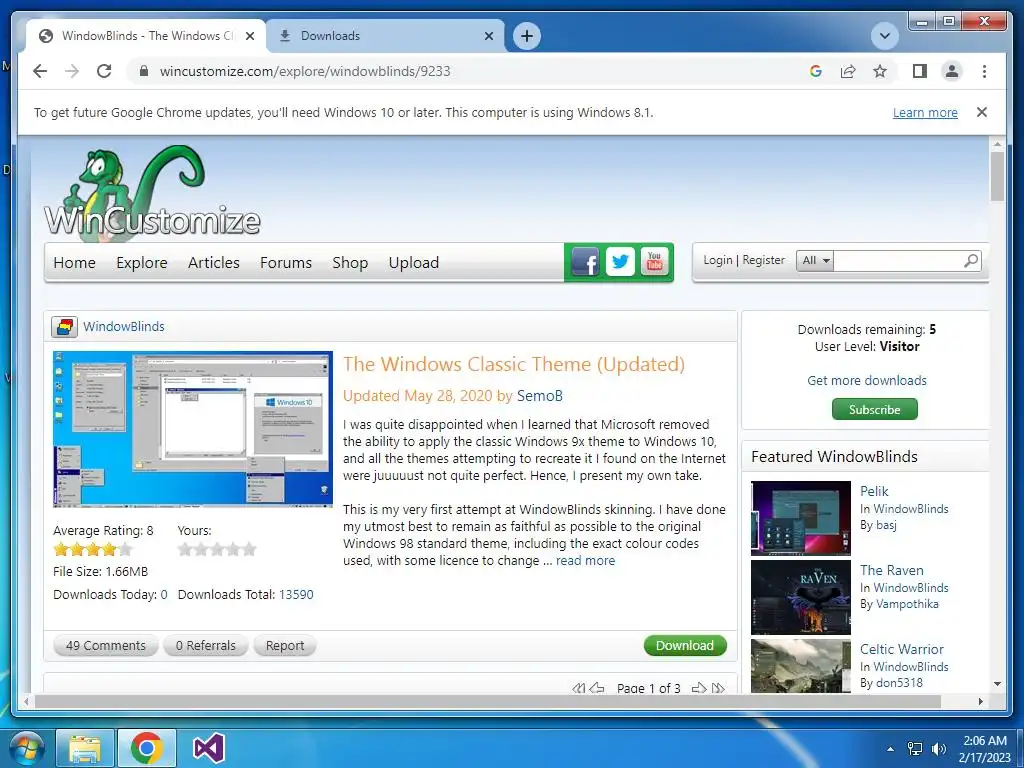Open the Articles menu item

pyautogui.click(x=214, y=263)
